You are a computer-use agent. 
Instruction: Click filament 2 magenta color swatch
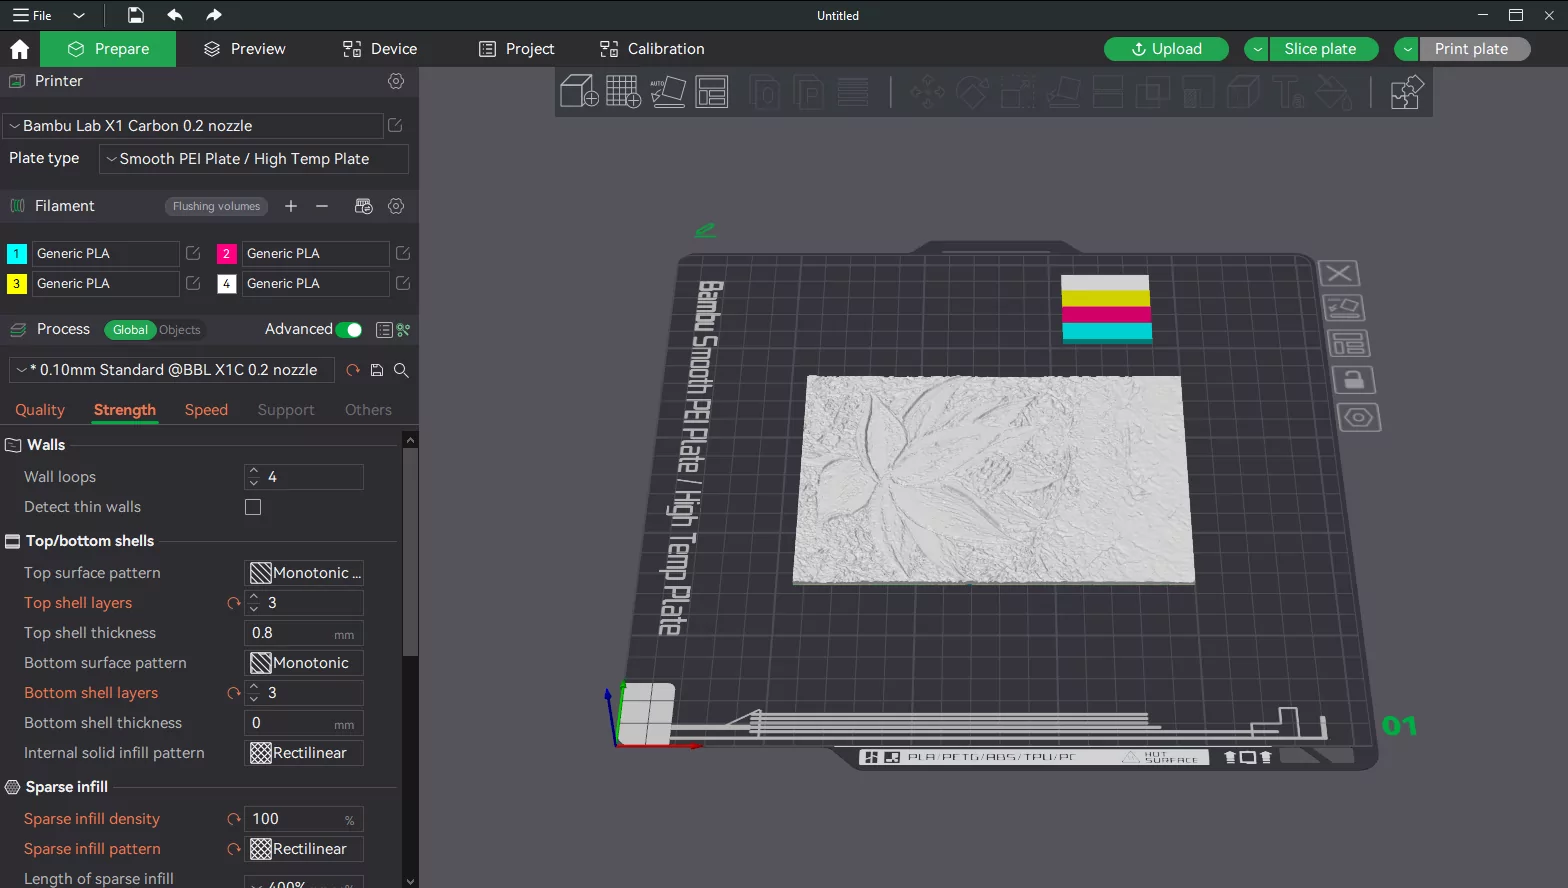(227, 254)
